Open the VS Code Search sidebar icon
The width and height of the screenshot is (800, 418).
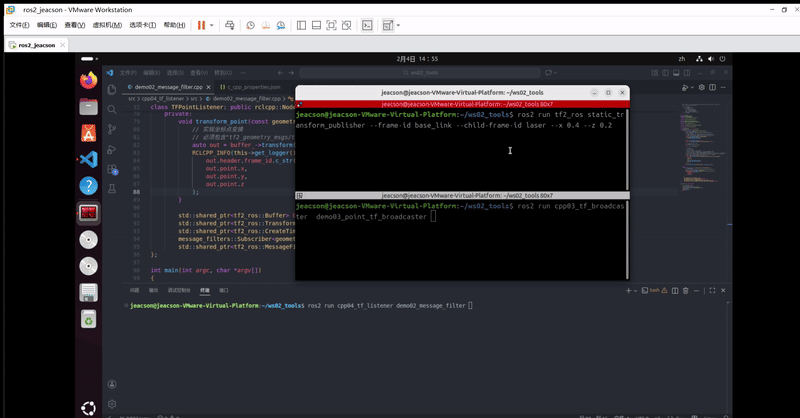[x=112, y=109]
